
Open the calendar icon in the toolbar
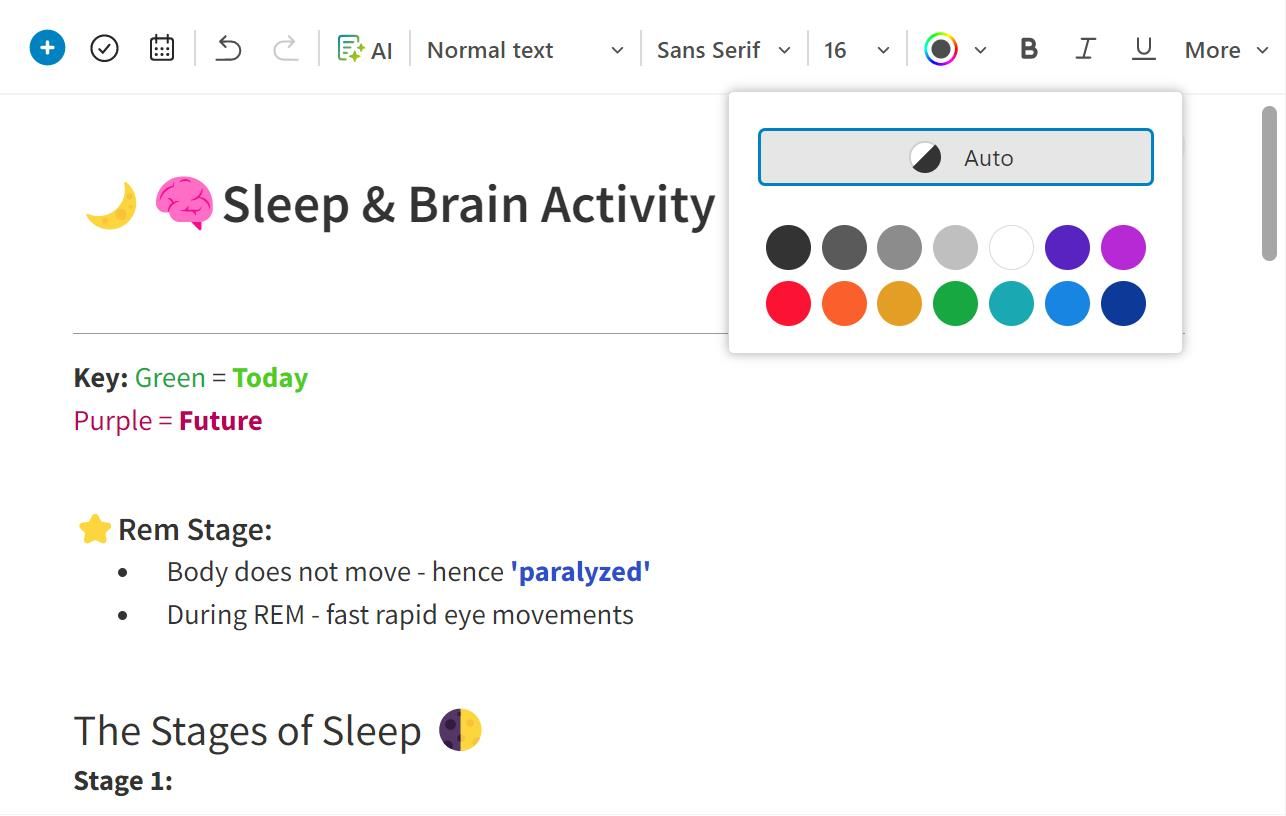(x=161, y=47)
